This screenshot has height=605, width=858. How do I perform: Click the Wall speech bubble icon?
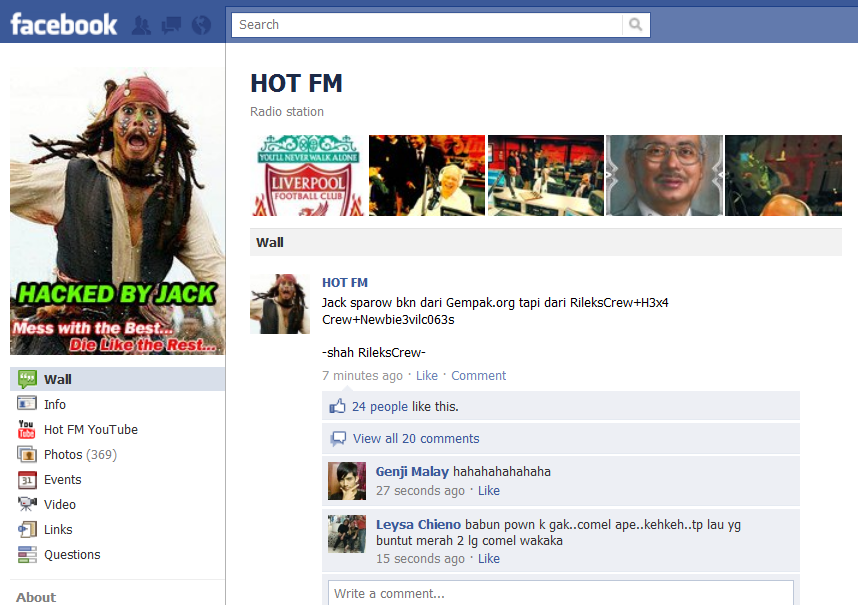pyautogui.click(x=27, y=379)
